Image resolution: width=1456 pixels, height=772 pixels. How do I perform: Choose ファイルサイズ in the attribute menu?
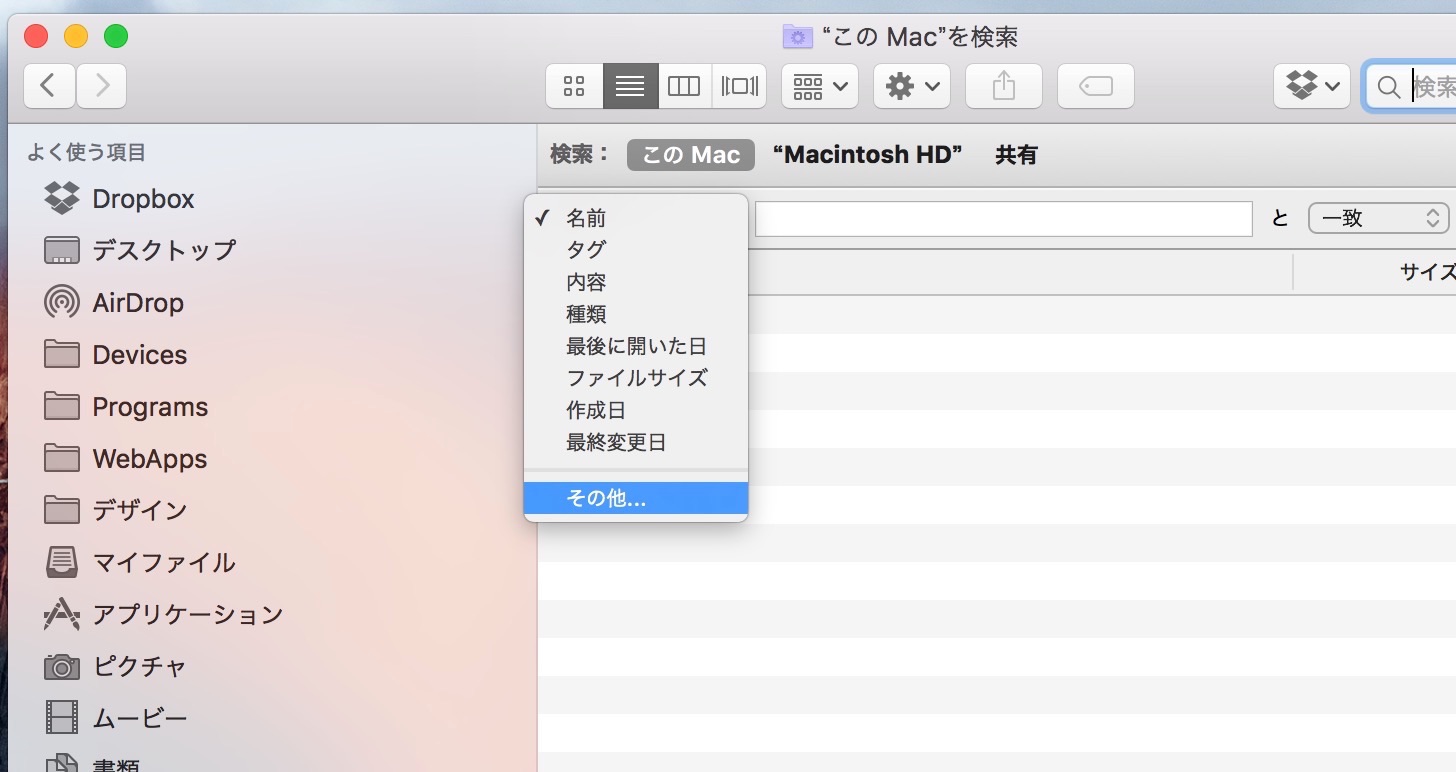pos(636,378)
